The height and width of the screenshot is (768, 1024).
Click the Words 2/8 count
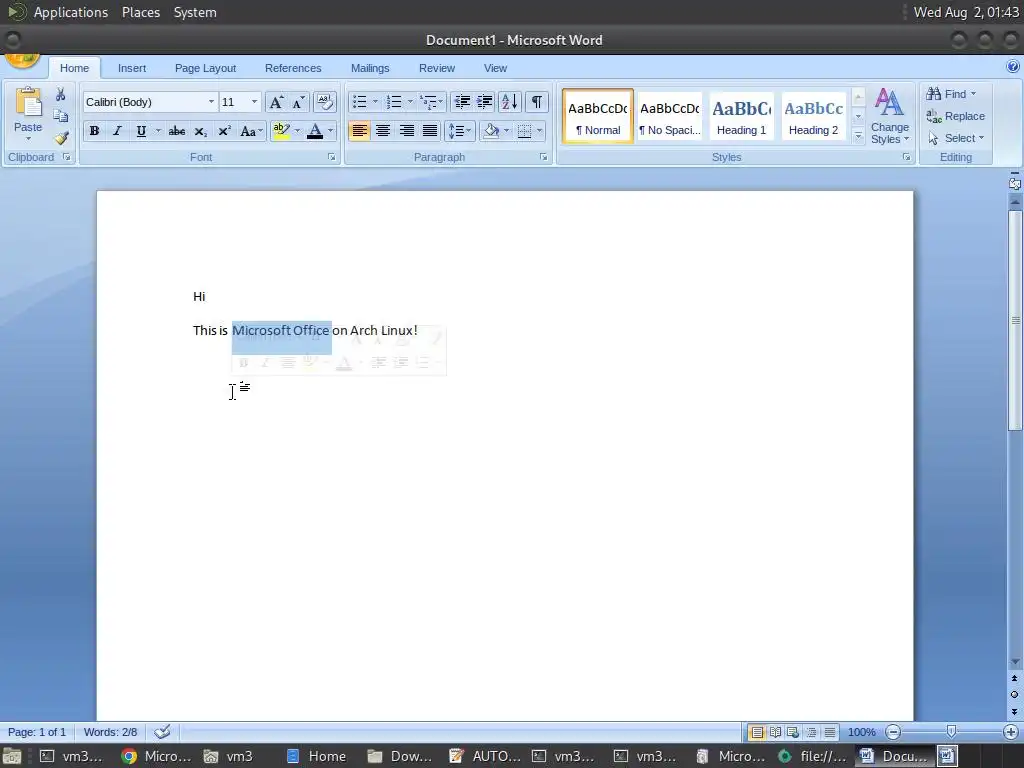[110, 732]
